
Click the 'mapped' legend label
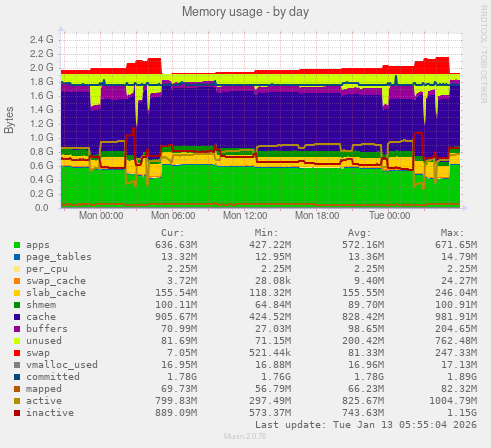[44, 389]
